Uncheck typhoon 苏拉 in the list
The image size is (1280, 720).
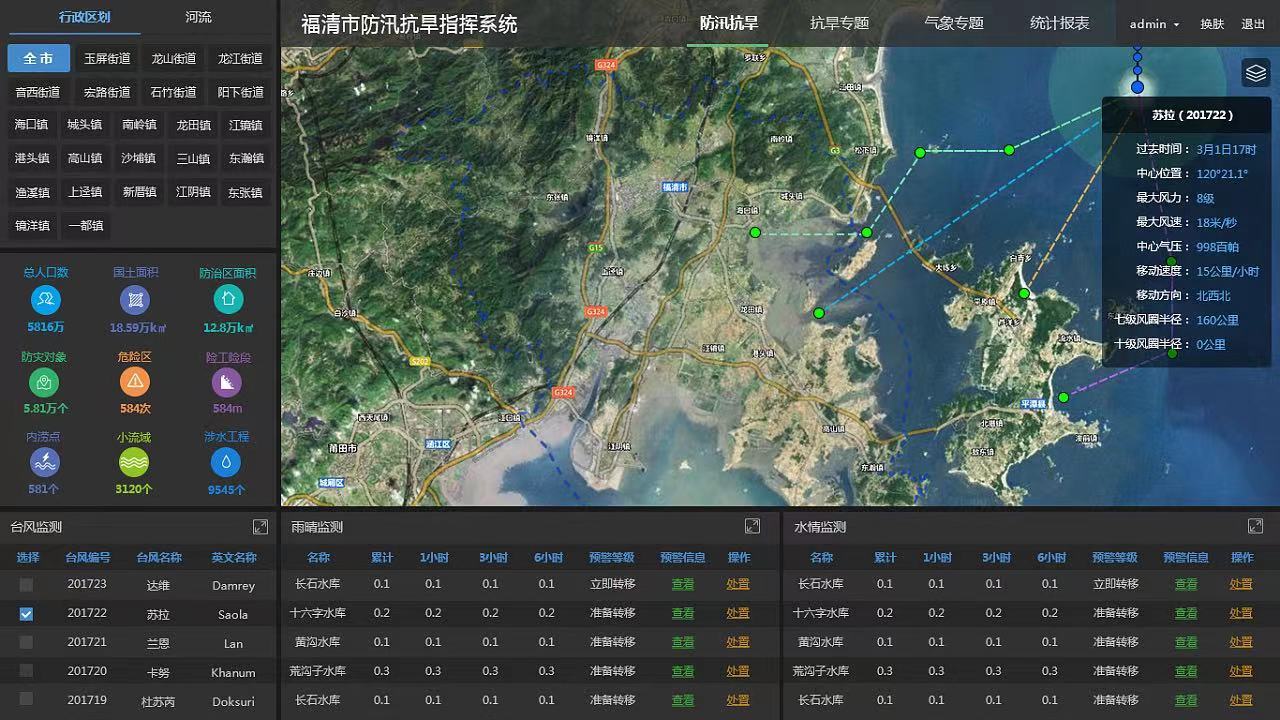click(x=24, y=614)
